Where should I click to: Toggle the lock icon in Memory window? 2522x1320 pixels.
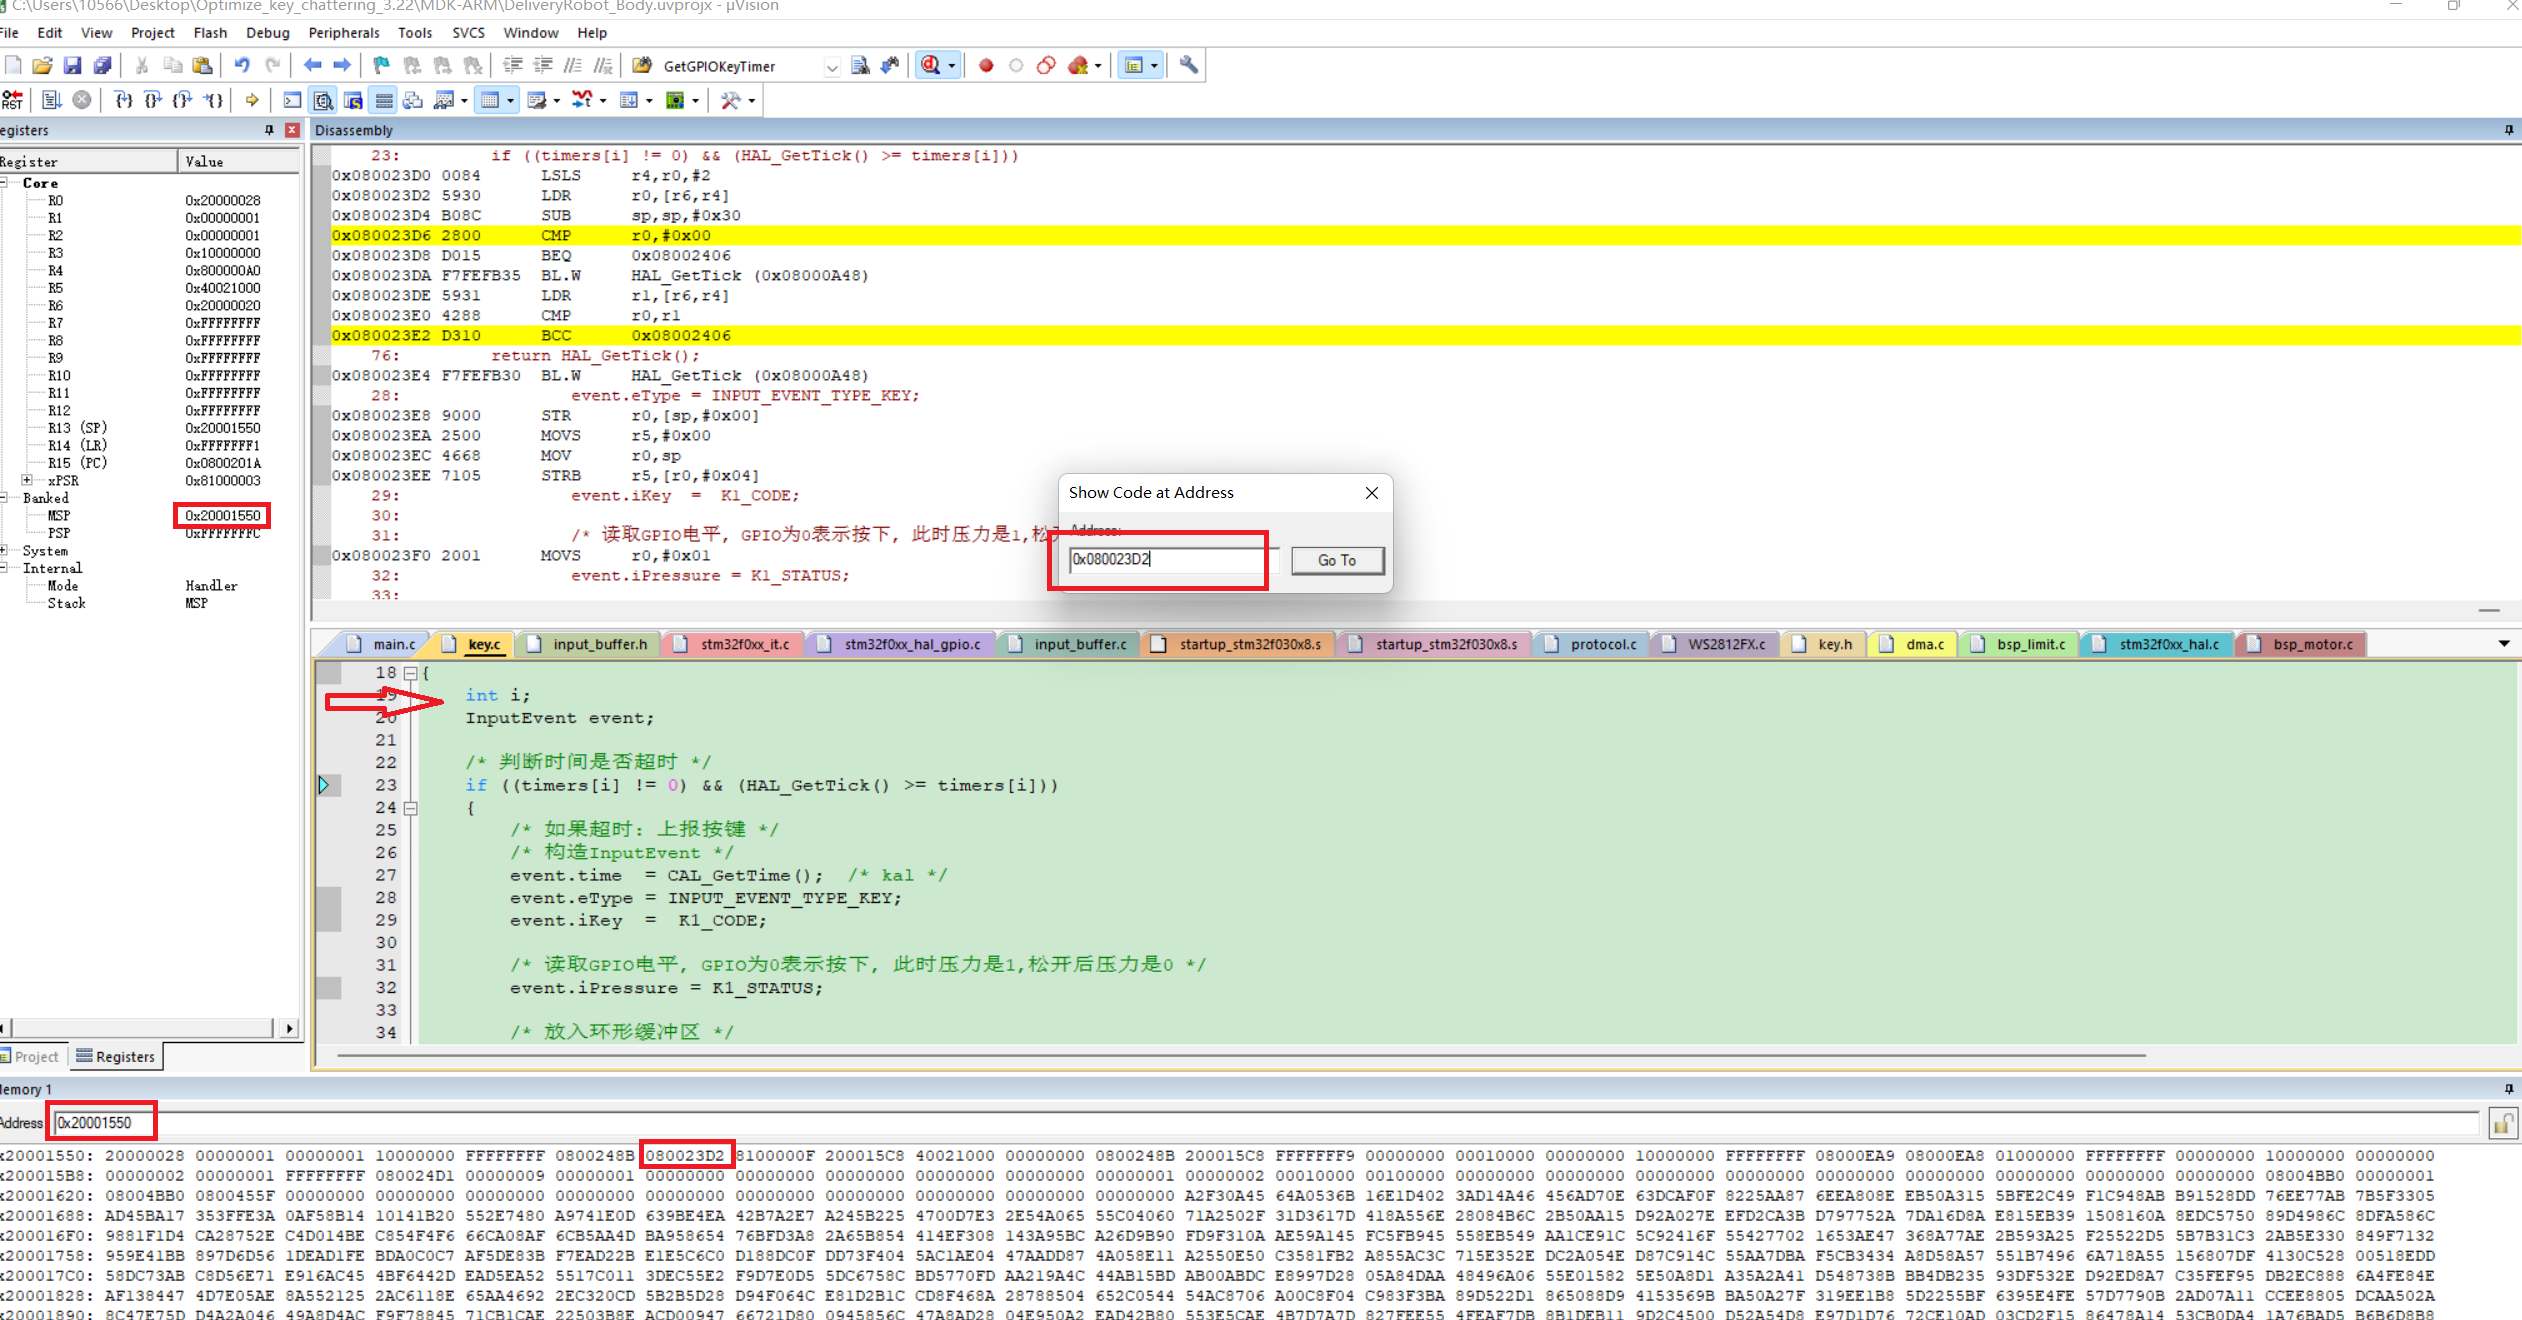tap(2504, 1122)
